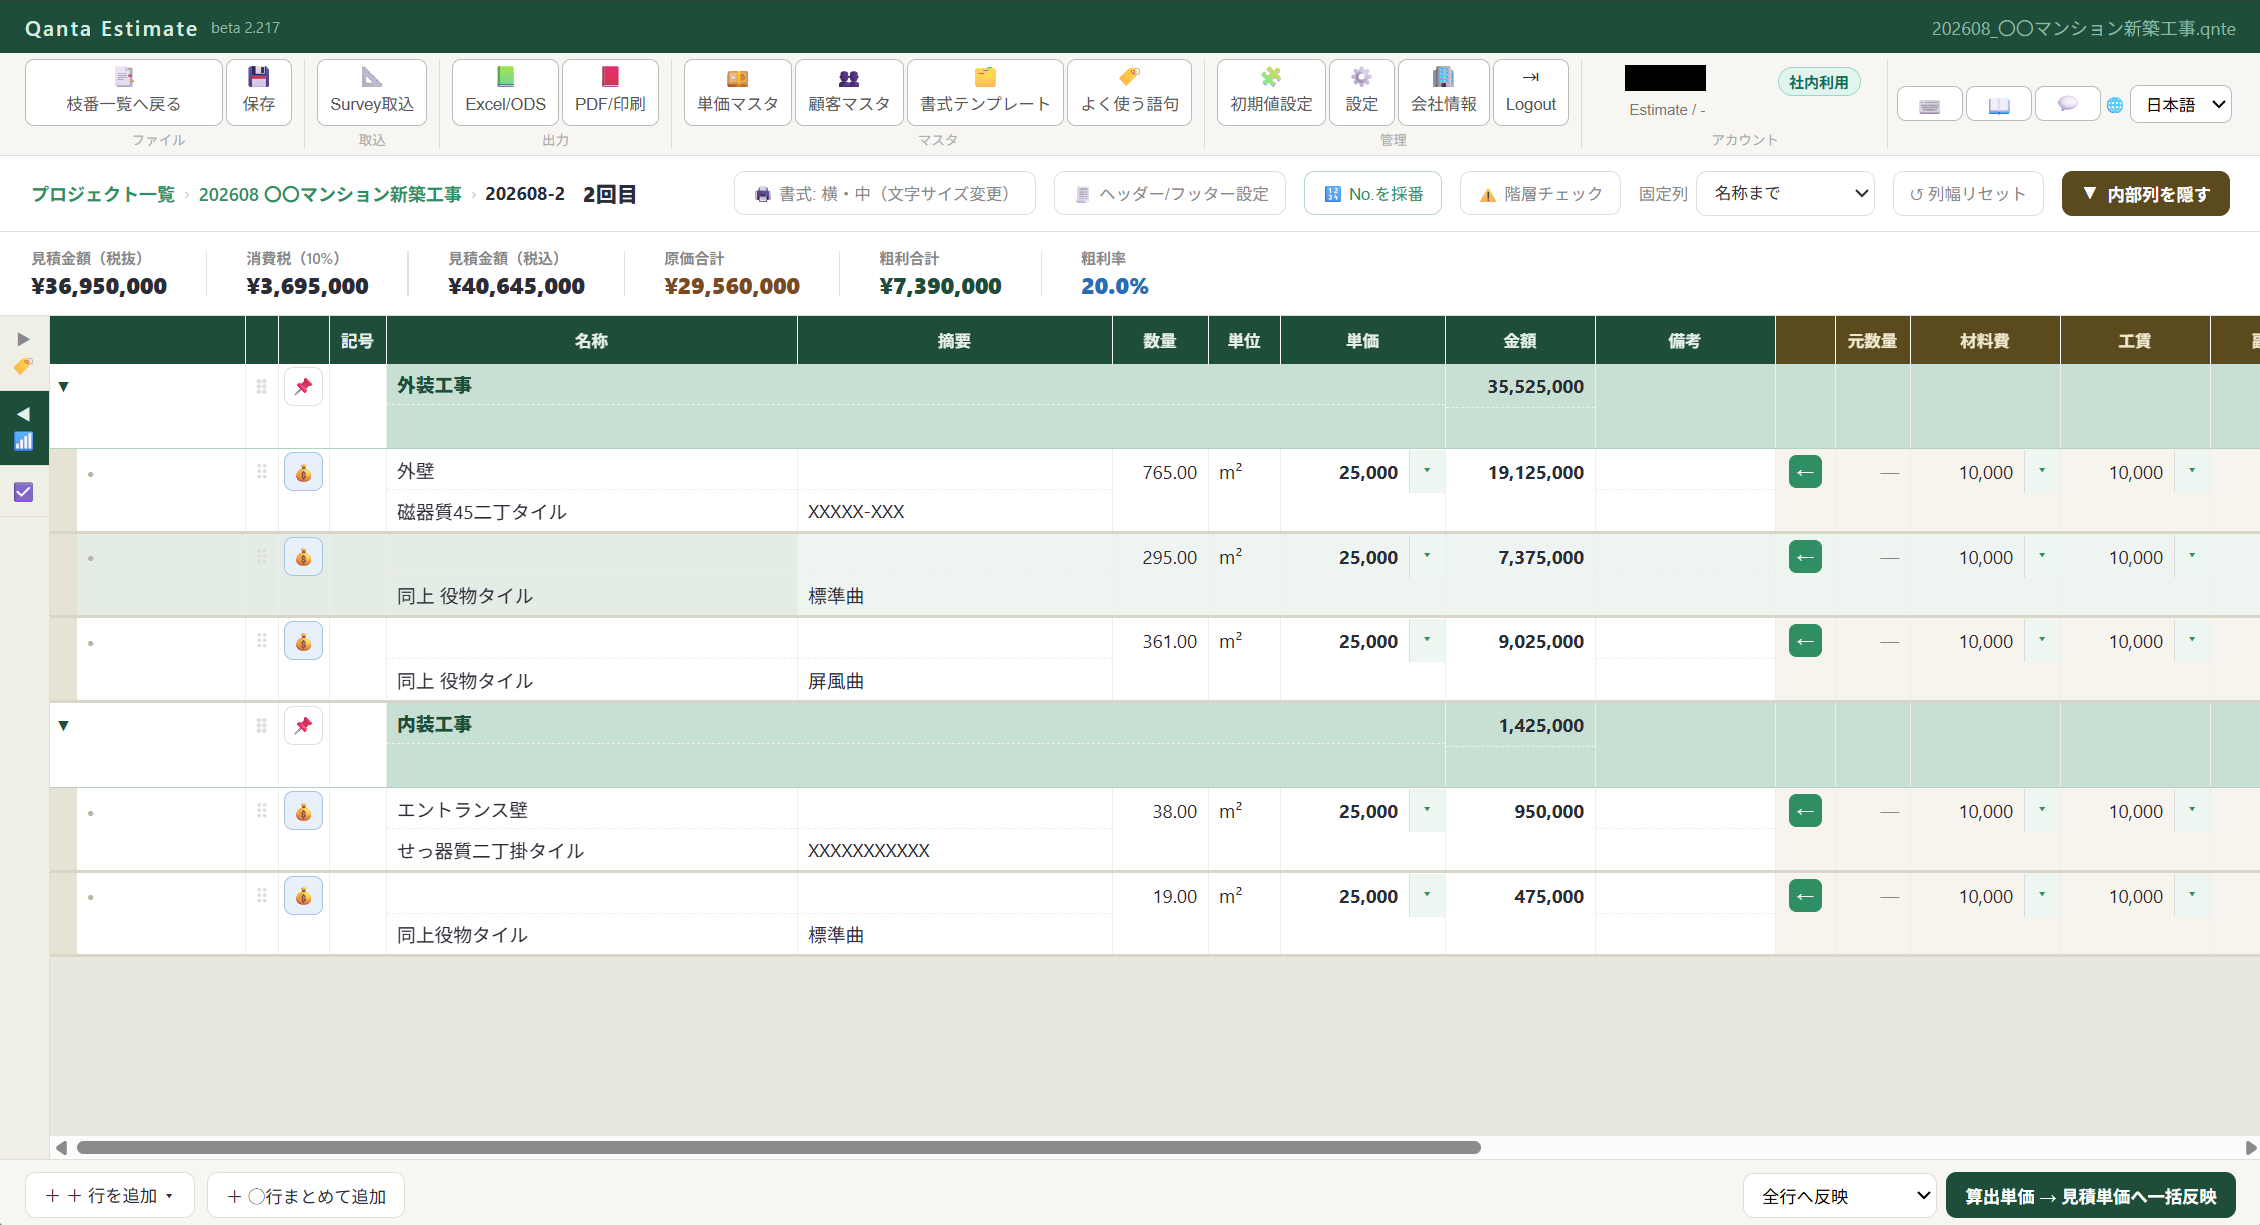Image resolution: width=2260 pixels, height=1225 pixels.
Task: Click money bag icon on エントランス壁 row
Action: [x=303, y=811]
